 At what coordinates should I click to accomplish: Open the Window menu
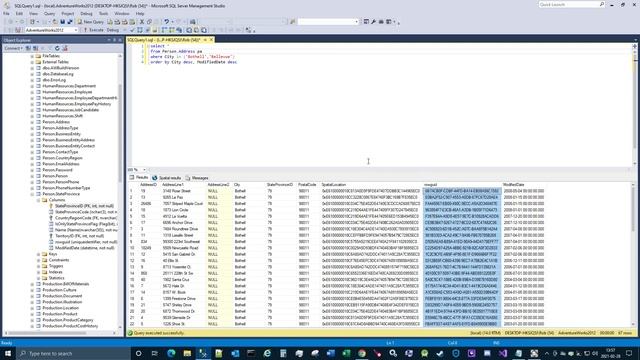tap(122, 13)
